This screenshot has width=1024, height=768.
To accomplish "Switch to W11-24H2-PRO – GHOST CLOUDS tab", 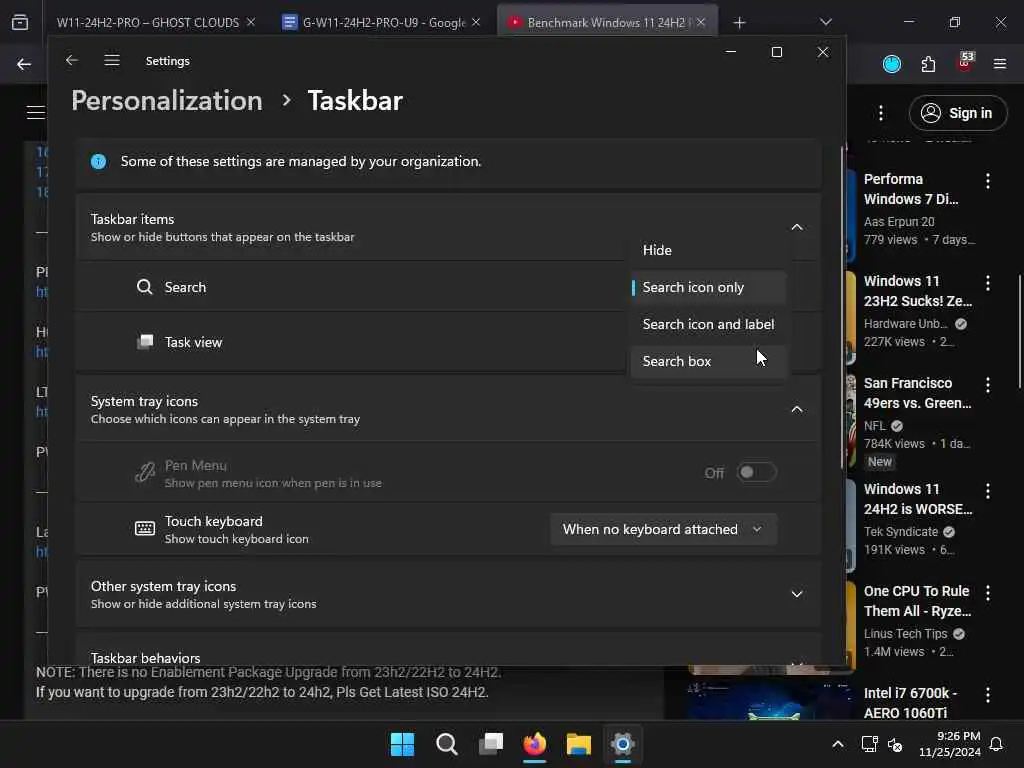I will tap(148, 22).
